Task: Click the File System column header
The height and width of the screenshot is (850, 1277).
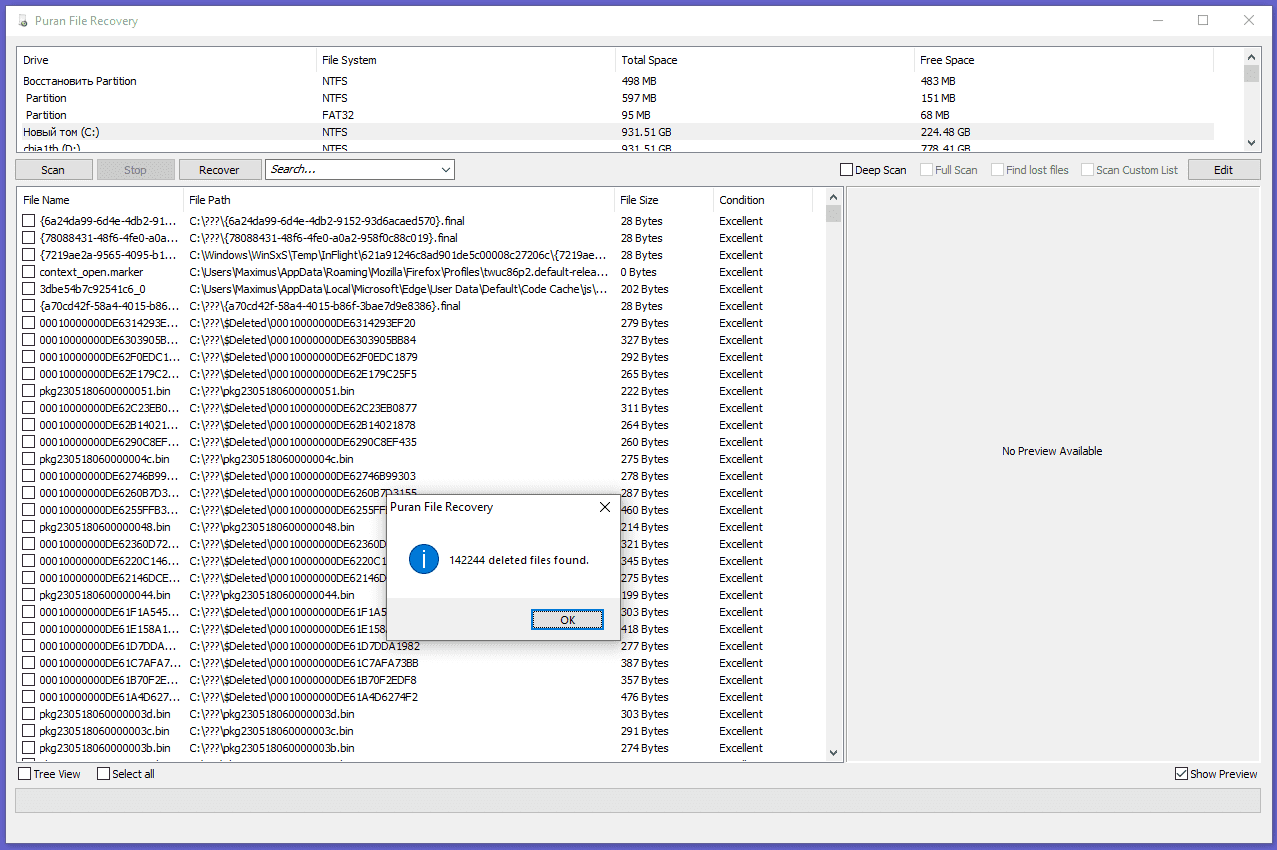Action: pyautogui.click(x=466, y=60)
